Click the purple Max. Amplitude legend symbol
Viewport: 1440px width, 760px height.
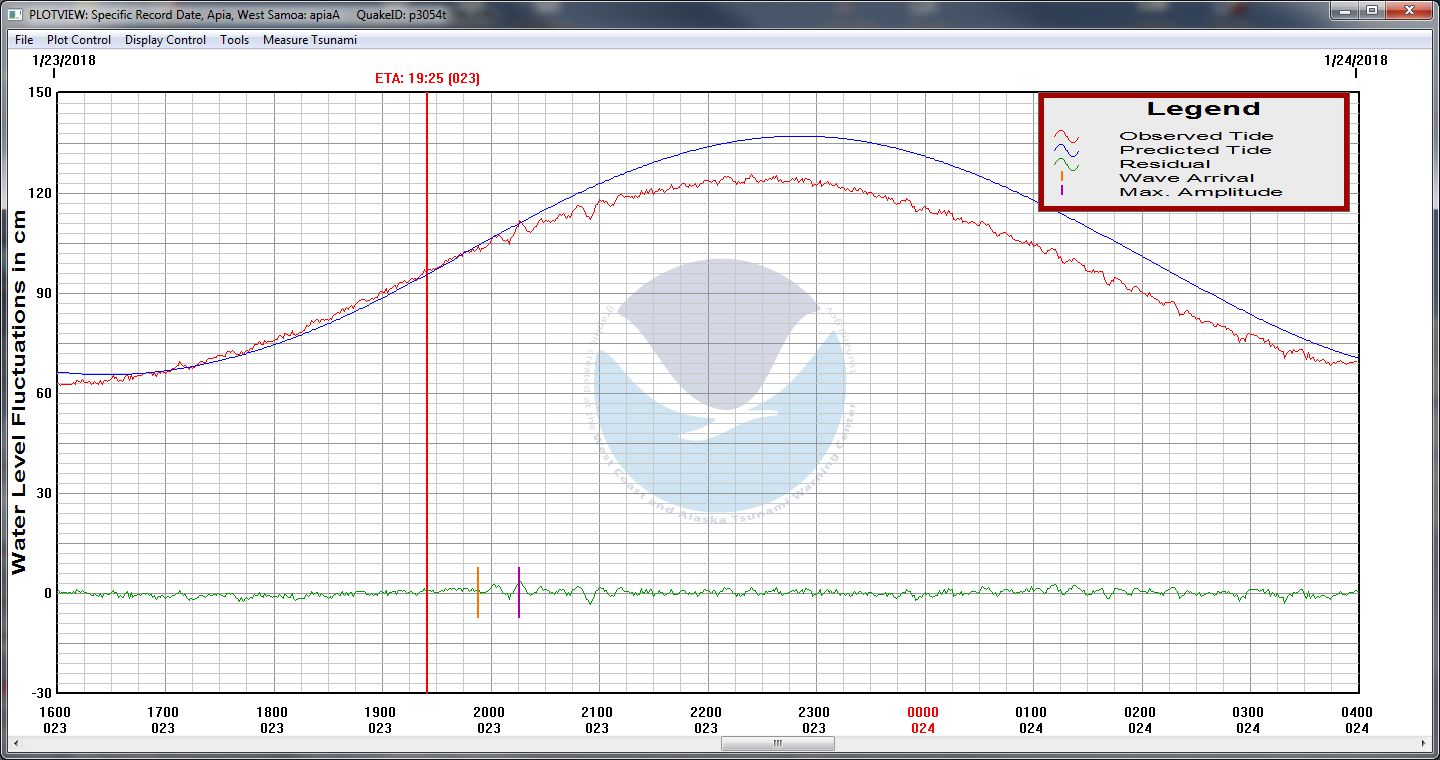click(x=1061, y=191)
